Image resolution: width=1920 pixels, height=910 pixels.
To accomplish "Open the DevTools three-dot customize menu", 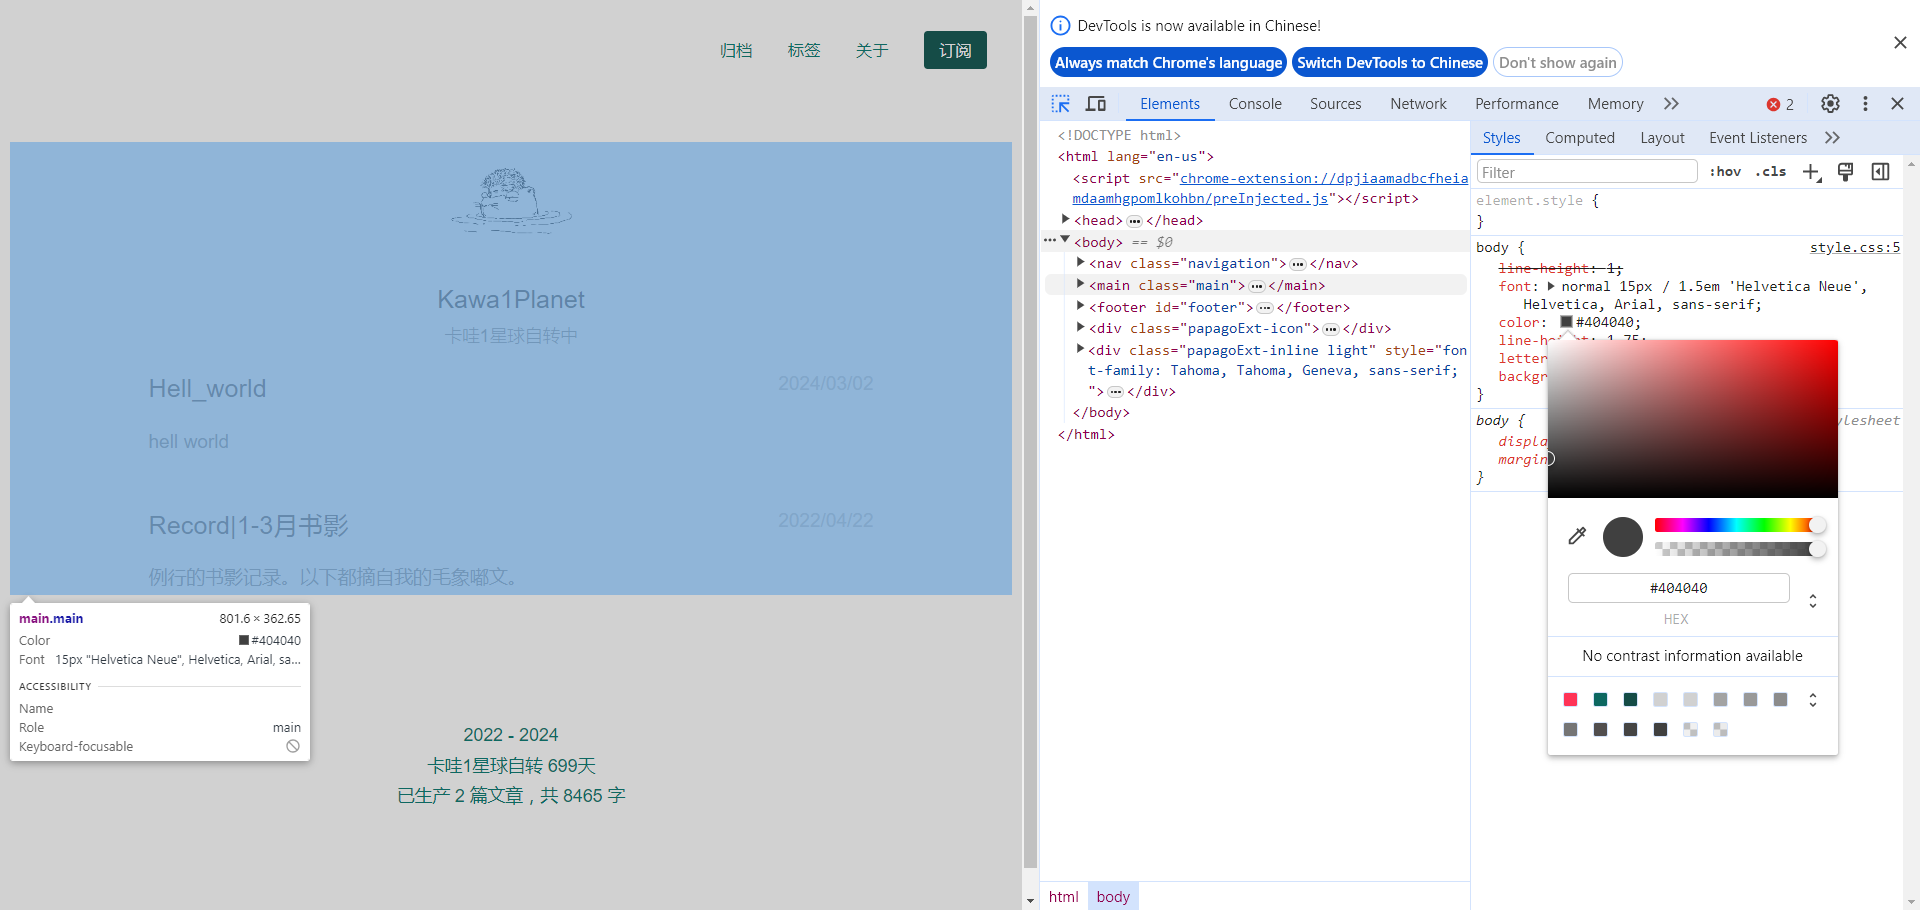I will click(x=1865, y=104).
